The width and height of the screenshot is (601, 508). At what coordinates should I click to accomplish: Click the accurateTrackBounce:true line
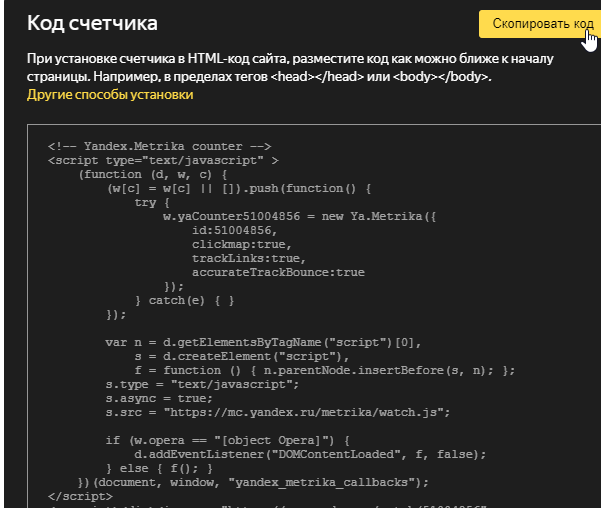click(x=278, y=273)
